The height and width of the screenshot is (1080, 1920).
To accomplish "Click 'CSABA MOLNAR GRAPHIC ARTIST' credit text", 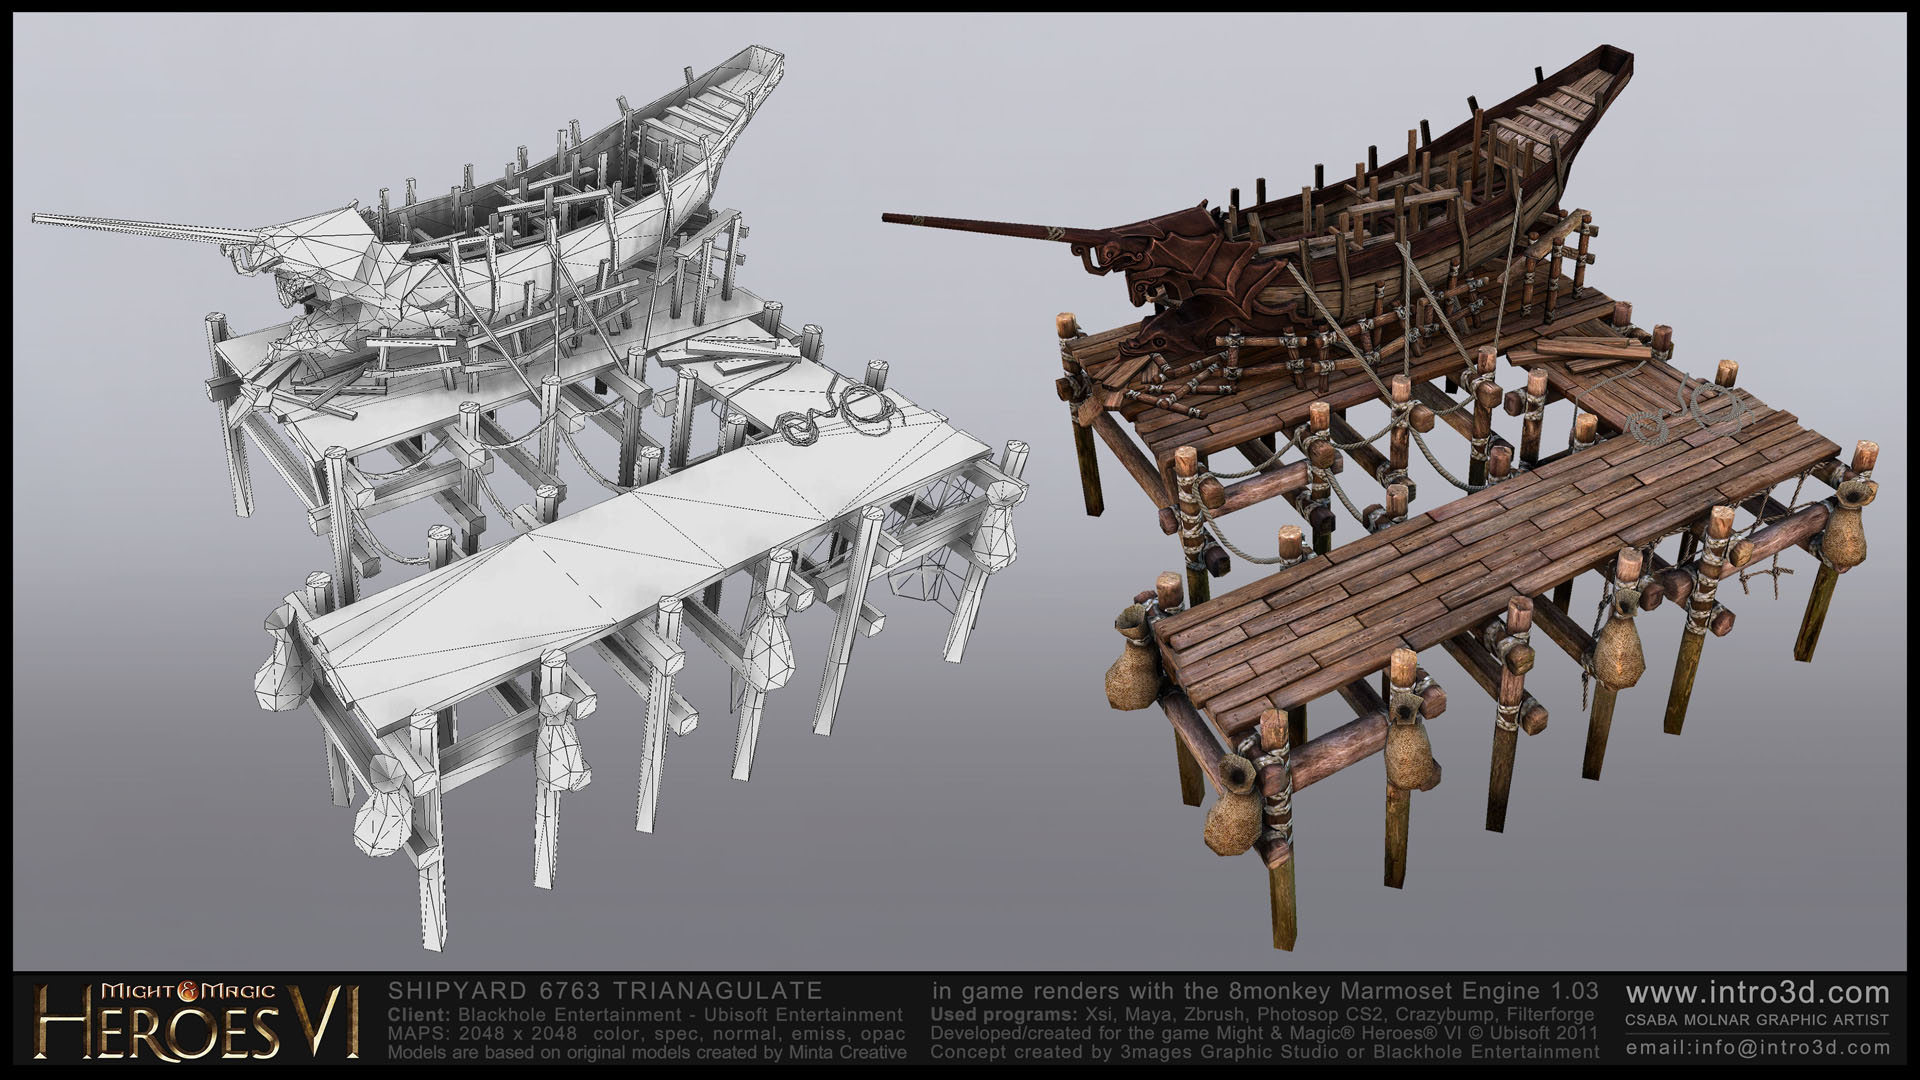I will tap(1759, 1020).
